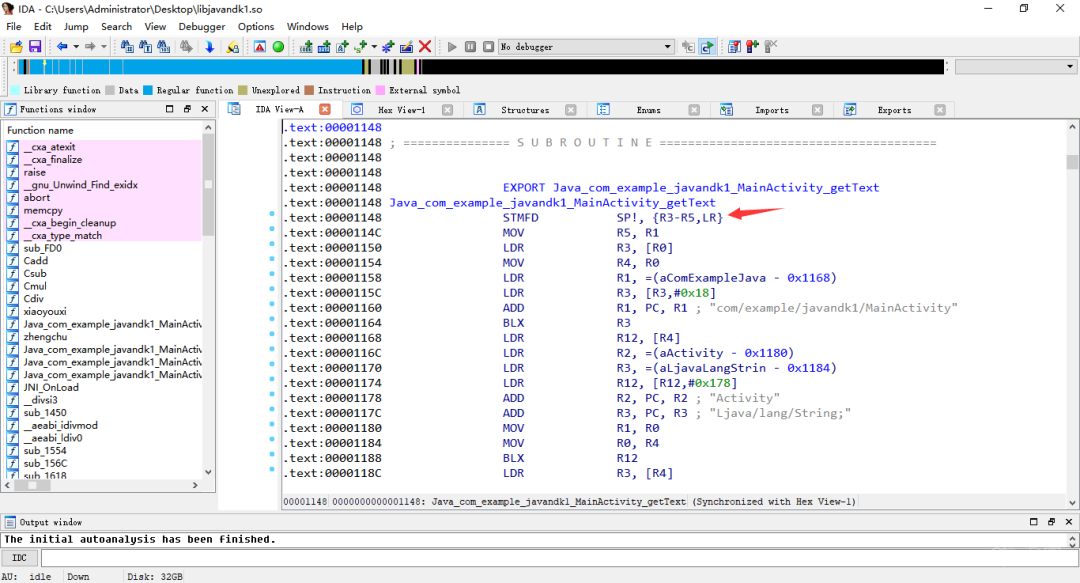Open the Debugger menu
Screen dimensions: 1080x583
[202, 26]
